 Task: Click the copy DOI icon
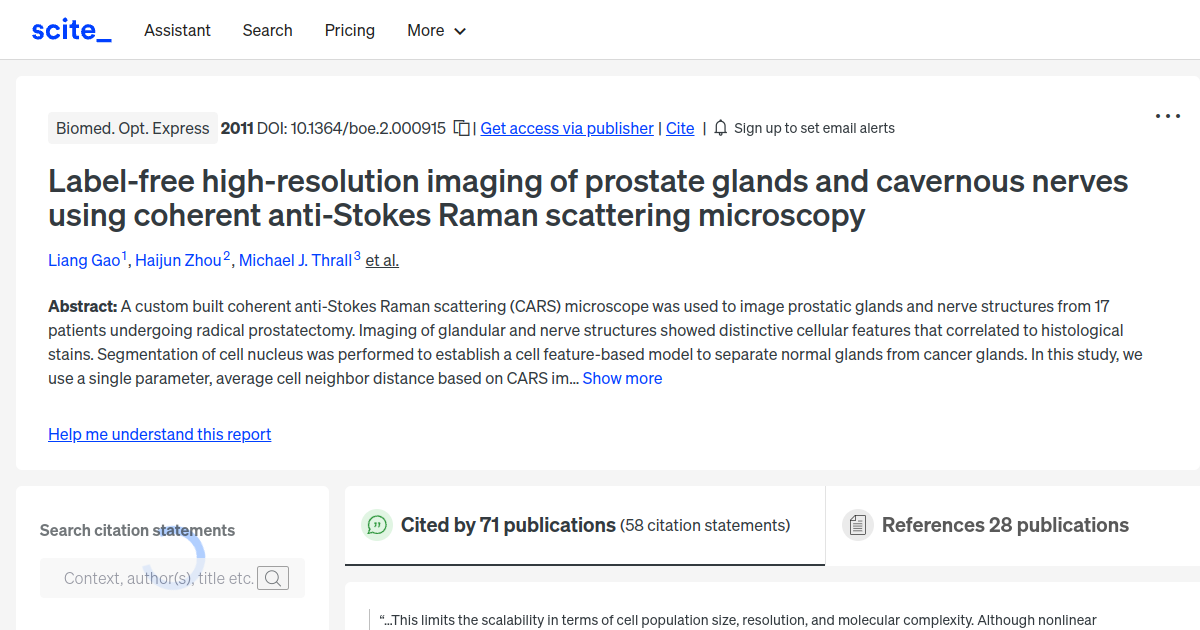(460, 128)
